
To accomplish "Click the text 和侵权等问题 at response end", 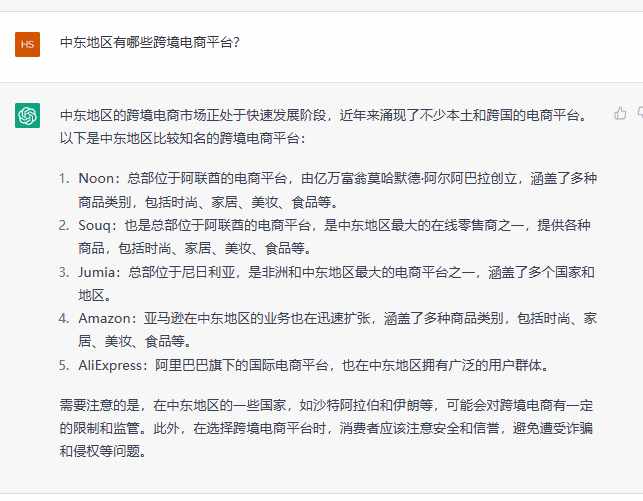I will [103, 451].
